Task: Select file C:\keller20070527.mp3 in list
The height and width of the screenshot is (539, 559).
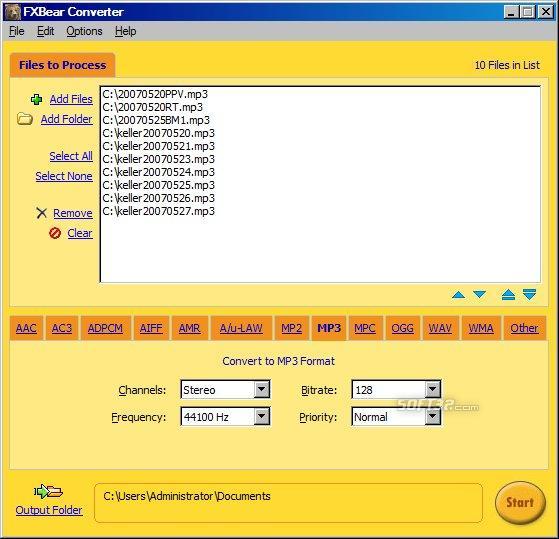Action: pyautogui.click(x=159, y=211)
